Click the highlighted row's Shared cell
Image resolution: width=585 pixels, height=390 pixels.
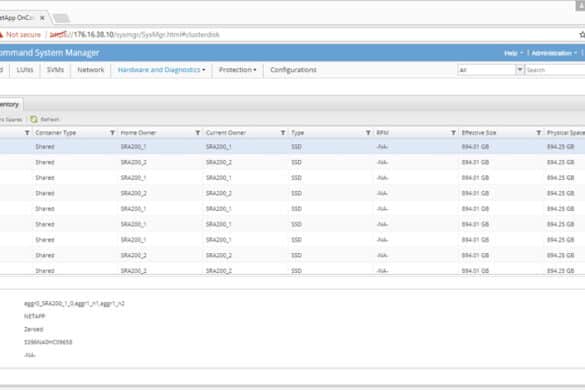click(x=45, y=147)
